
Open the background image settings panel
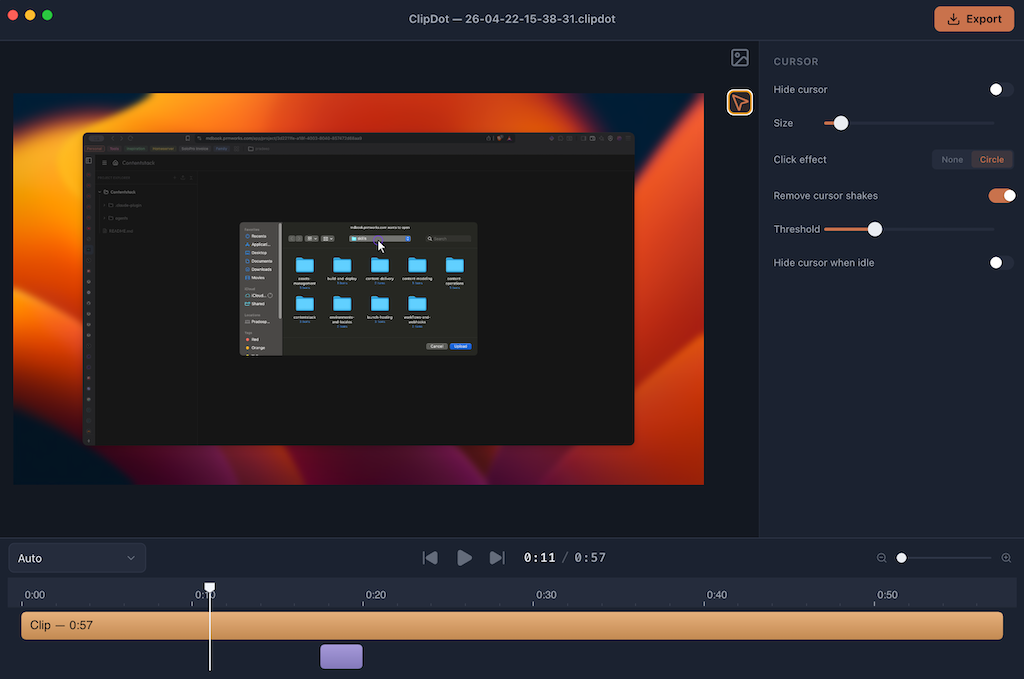pos(740,58)
